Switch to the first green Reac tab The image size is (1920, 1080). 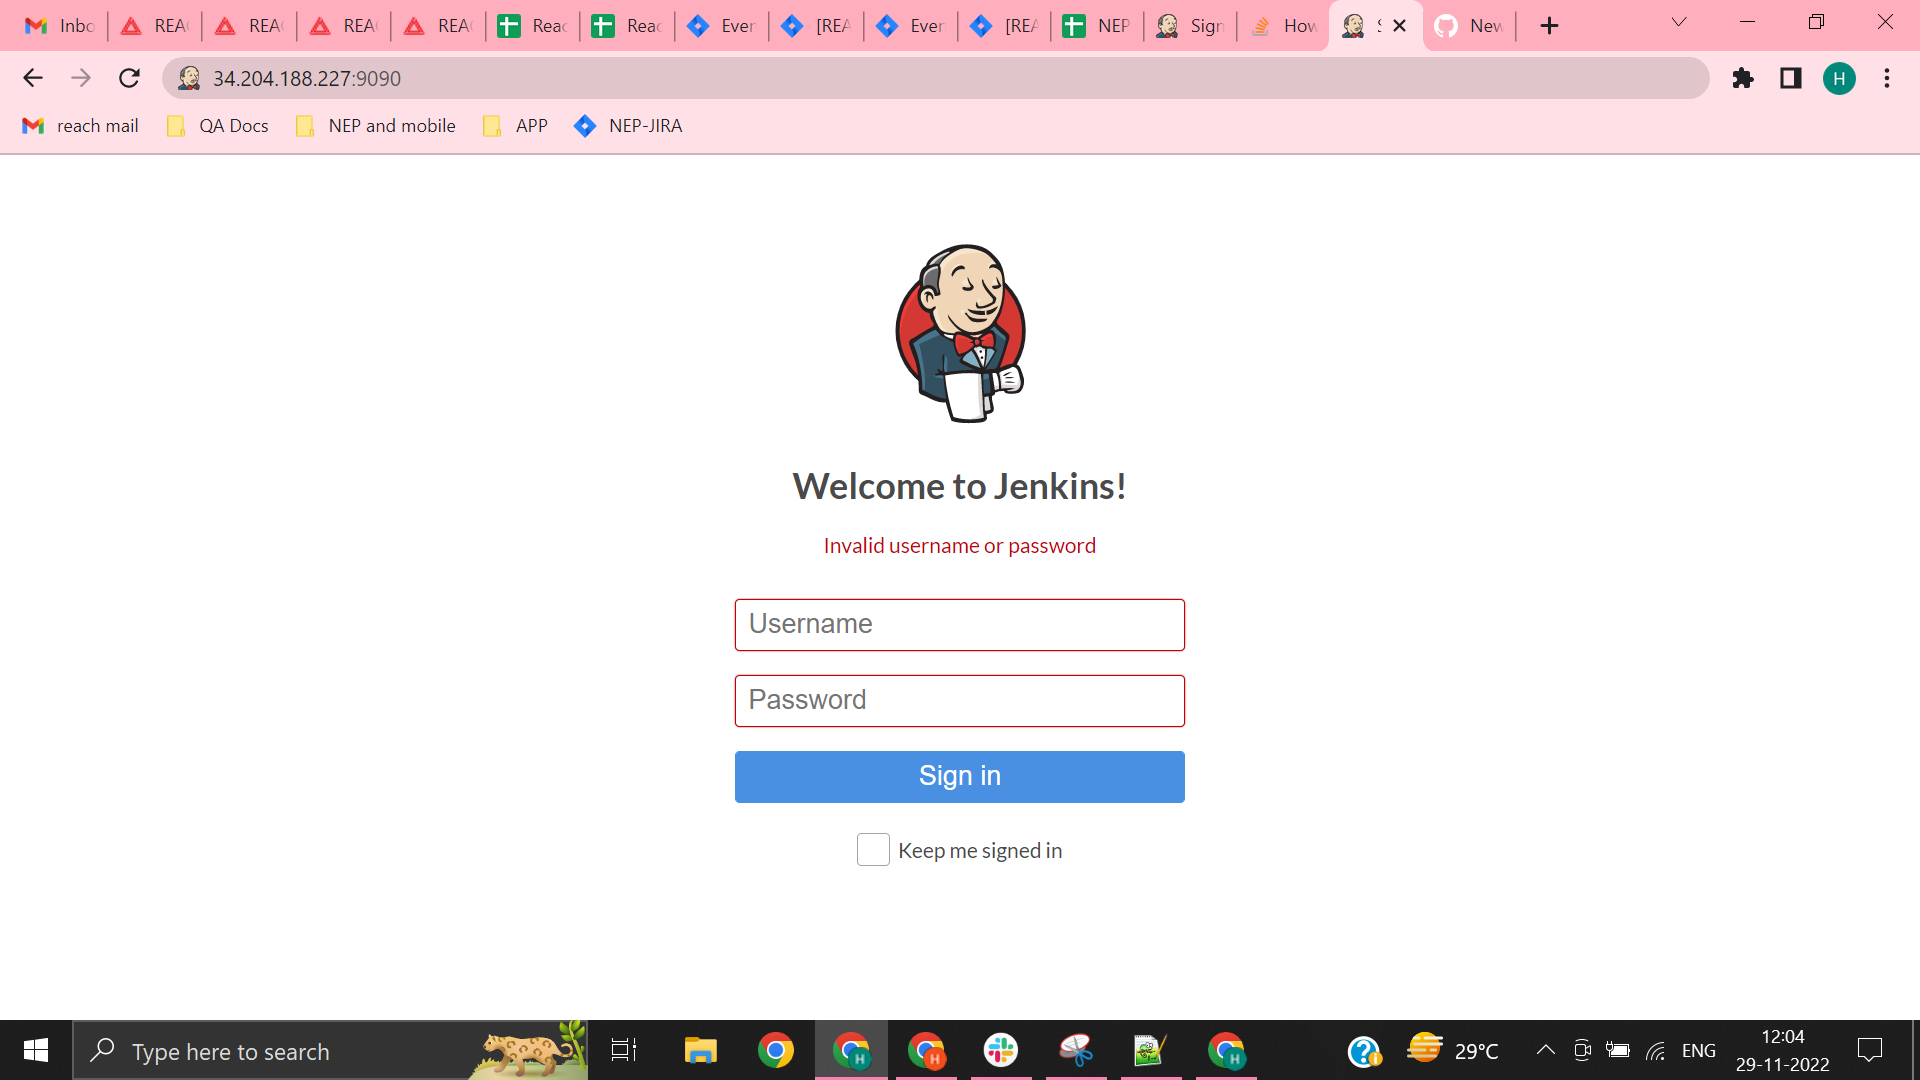point(533,26)
